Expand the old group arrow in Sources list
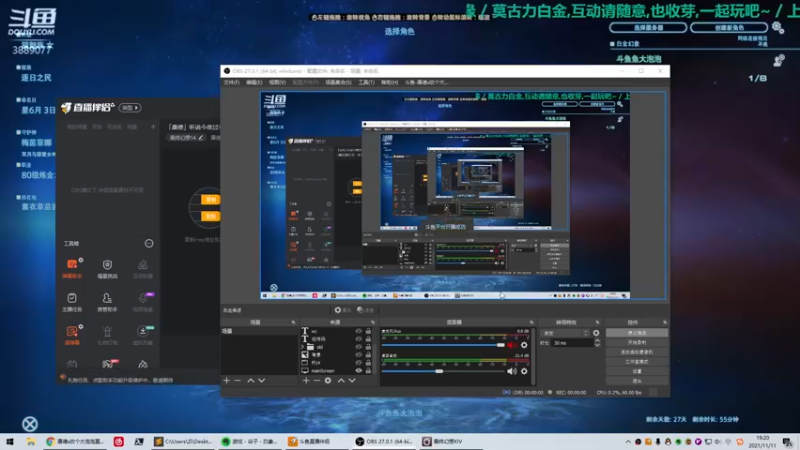Viewport: 800px width, 450px height. click(303, 347)
